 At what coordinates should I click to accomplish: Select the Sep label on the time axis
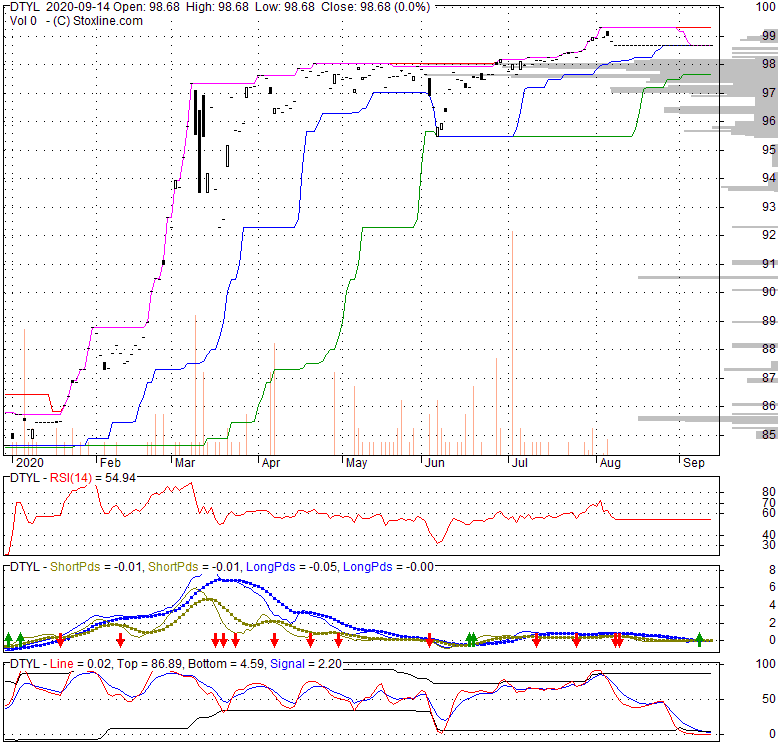pos(693,464)
